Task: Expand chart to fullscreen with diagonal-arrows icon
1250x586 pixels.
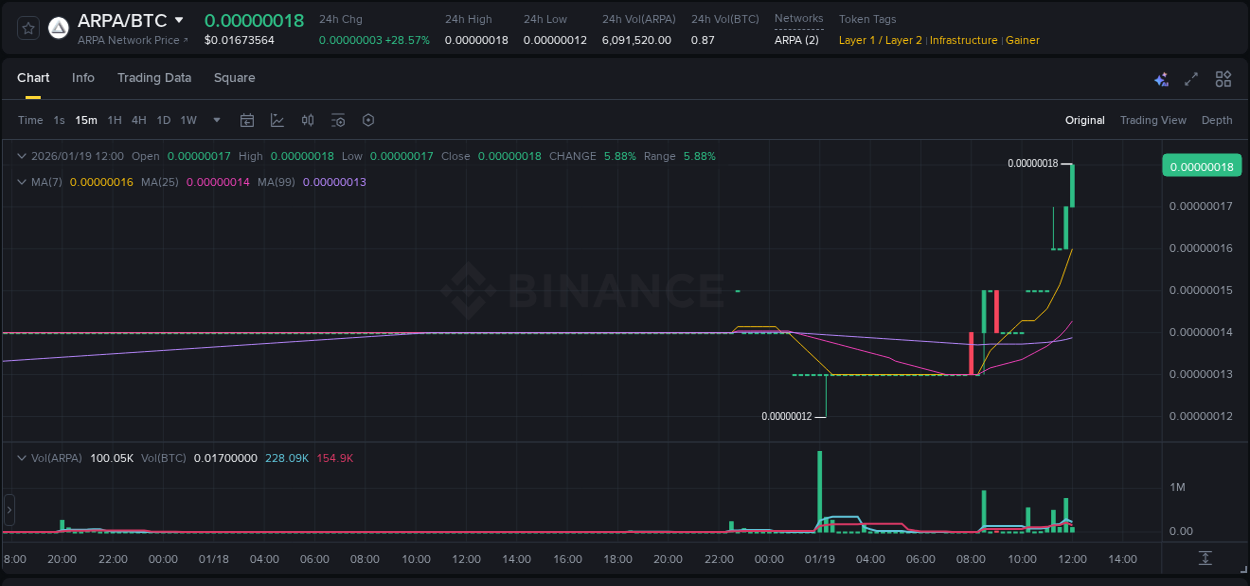Action: 1192,78
